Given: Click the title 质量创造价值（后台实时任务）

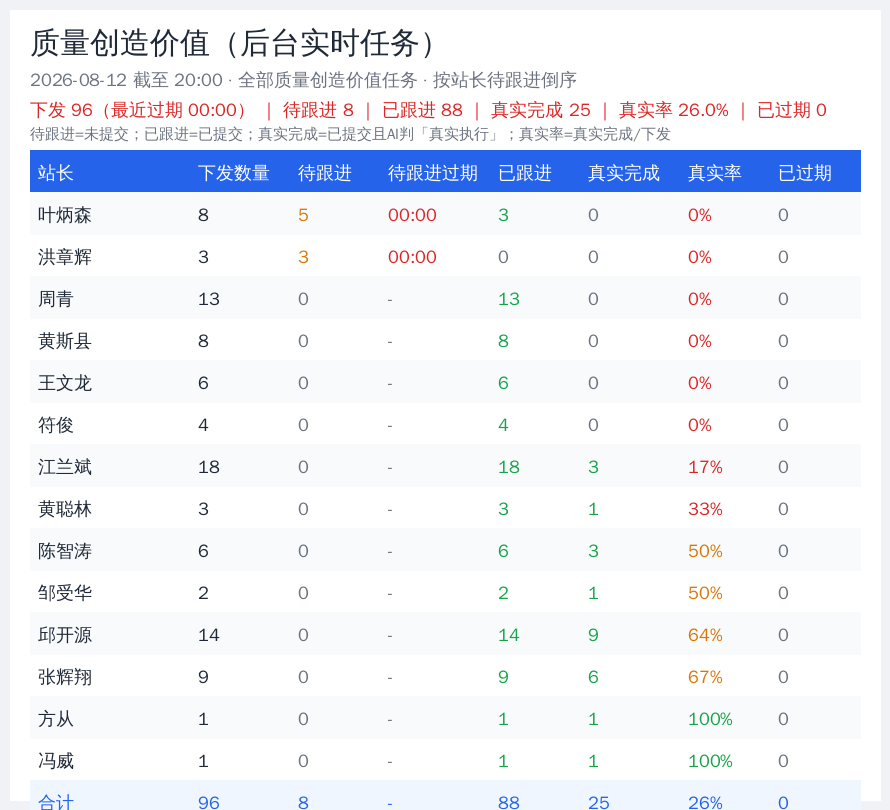Looking at the screenshot, I should 236,43.
